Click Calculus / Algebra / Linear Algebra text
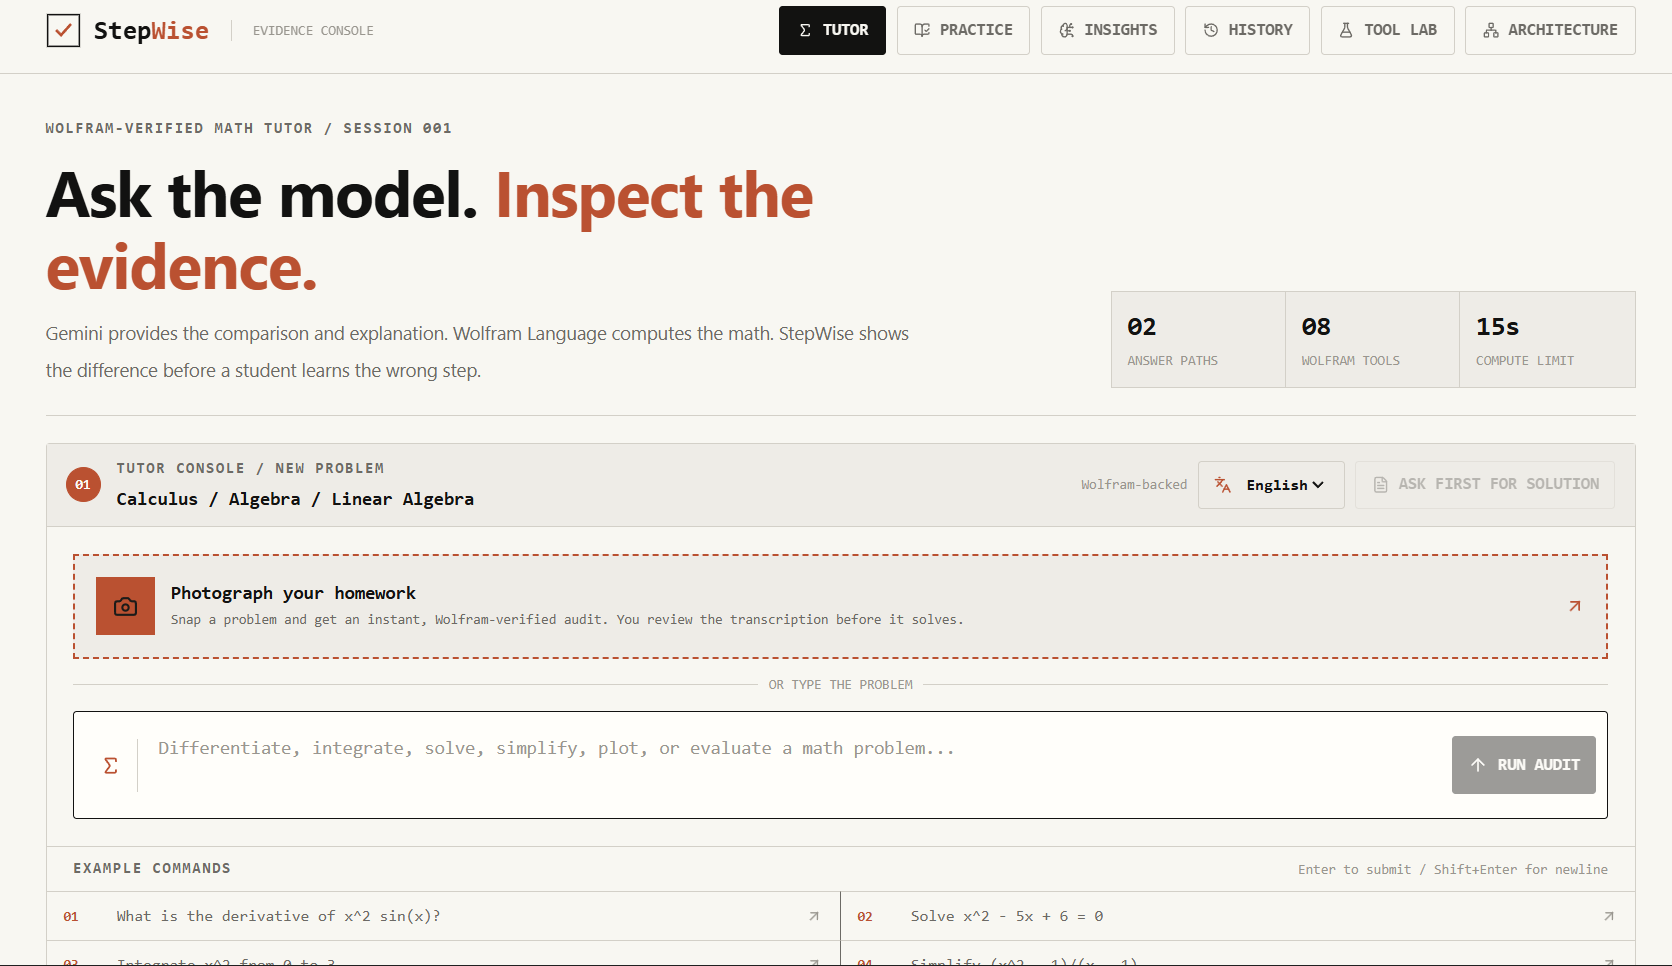The height and width of the screenshot is (966, 1672). click(295, 499)
